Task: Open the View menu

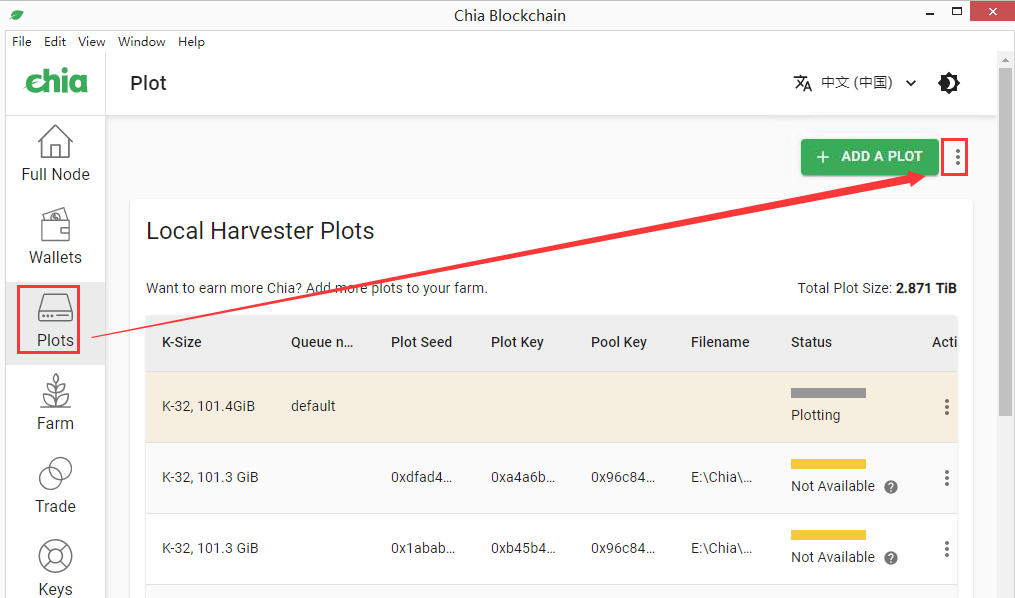Action: tap(92, 42)
